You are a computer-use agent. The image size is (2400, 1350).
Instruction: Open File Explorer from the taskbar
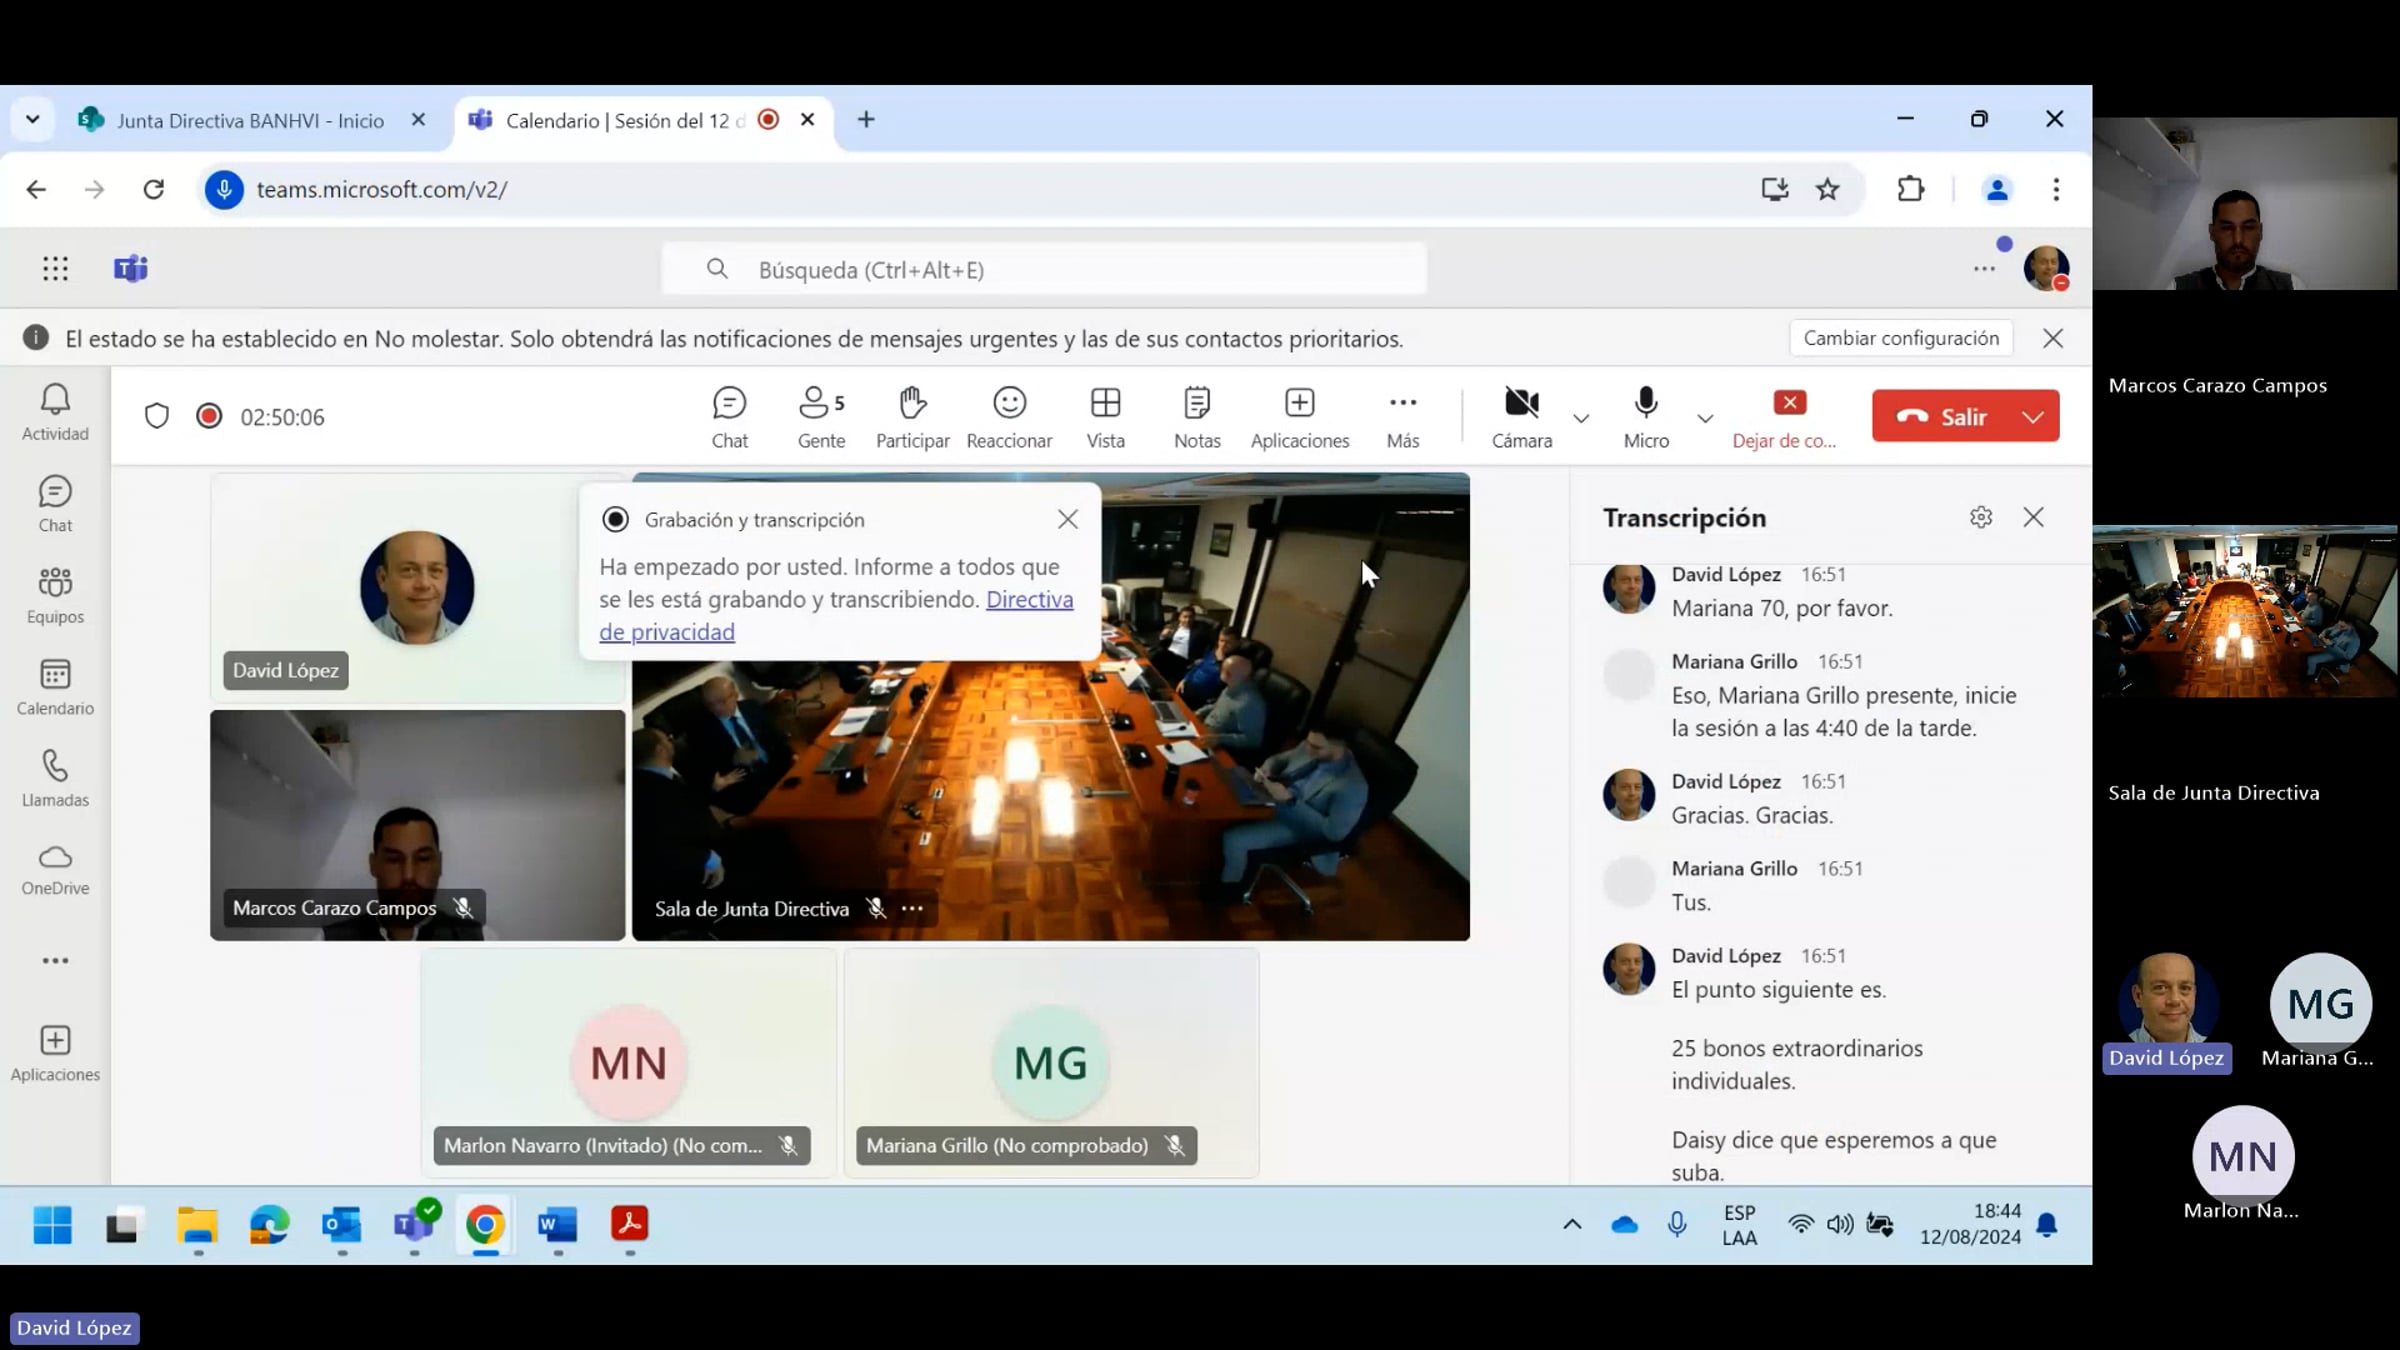click(197, 1224)
